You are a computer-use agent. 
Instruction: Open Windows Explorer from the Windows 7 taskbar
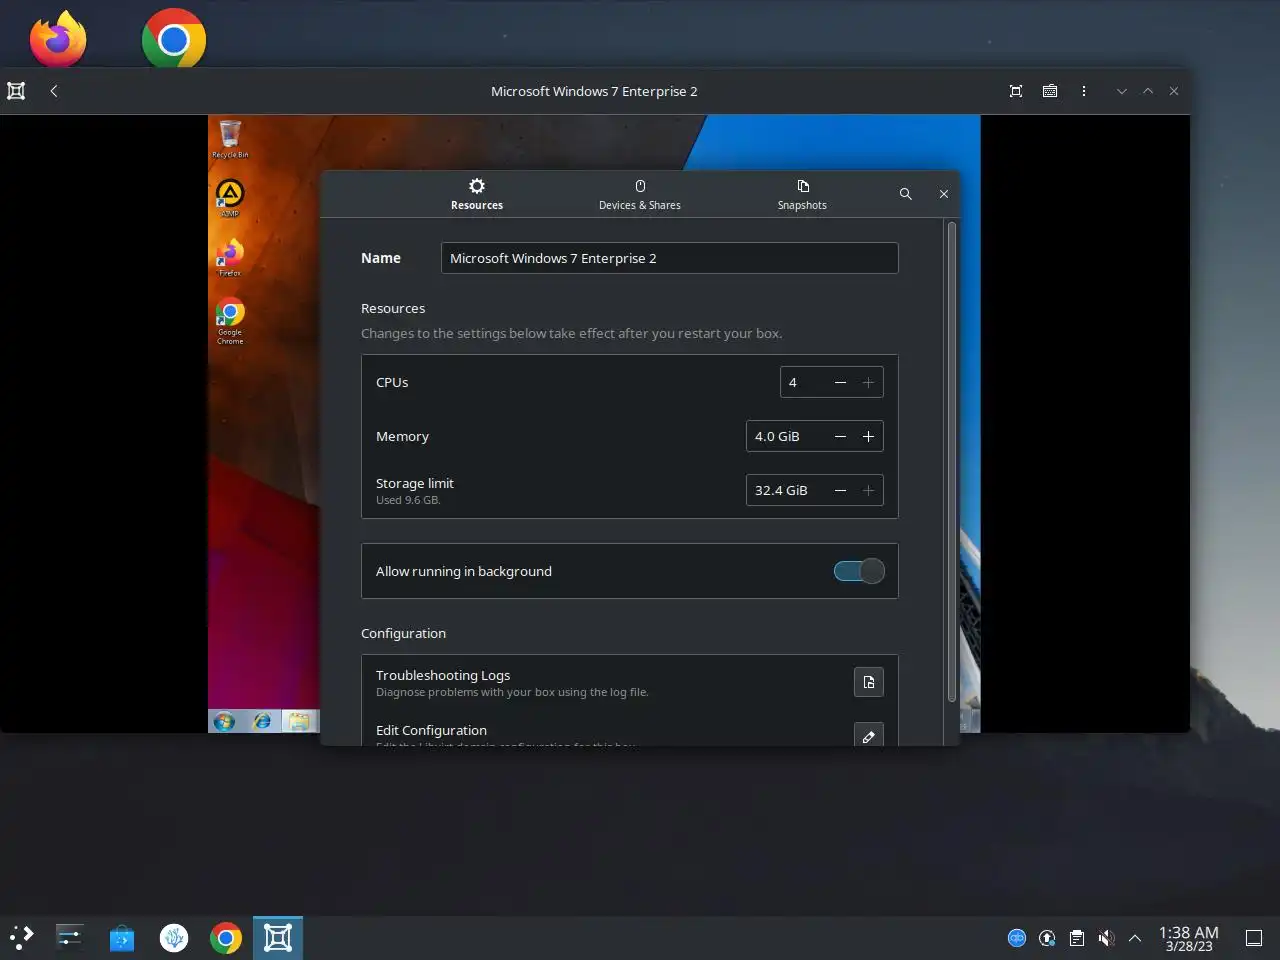(298, 721)
